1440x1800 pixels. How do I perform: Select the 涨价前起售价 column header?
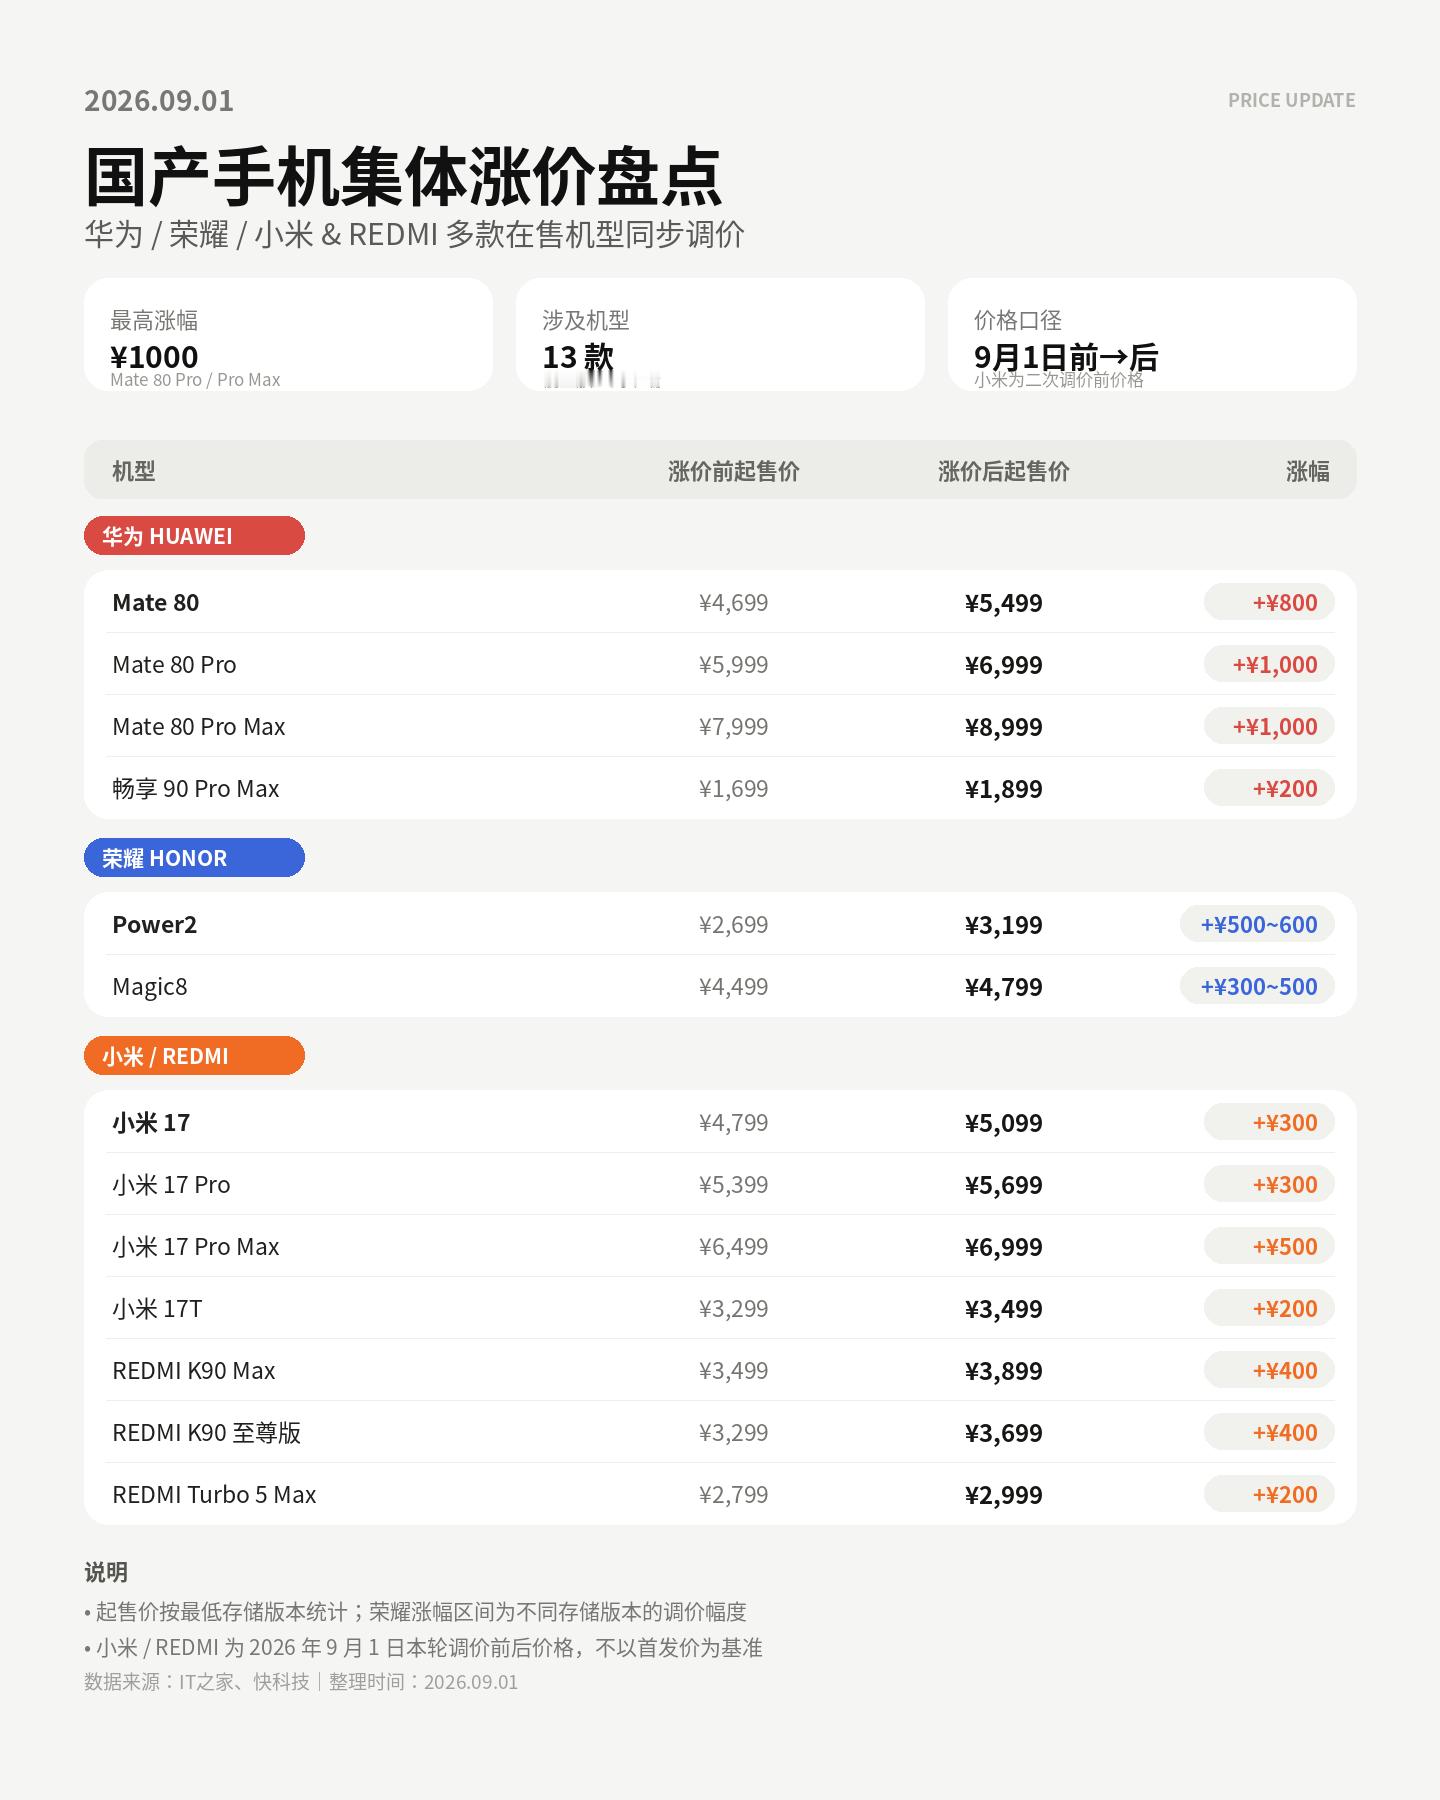pyautogui.click(x=734, y=471)
